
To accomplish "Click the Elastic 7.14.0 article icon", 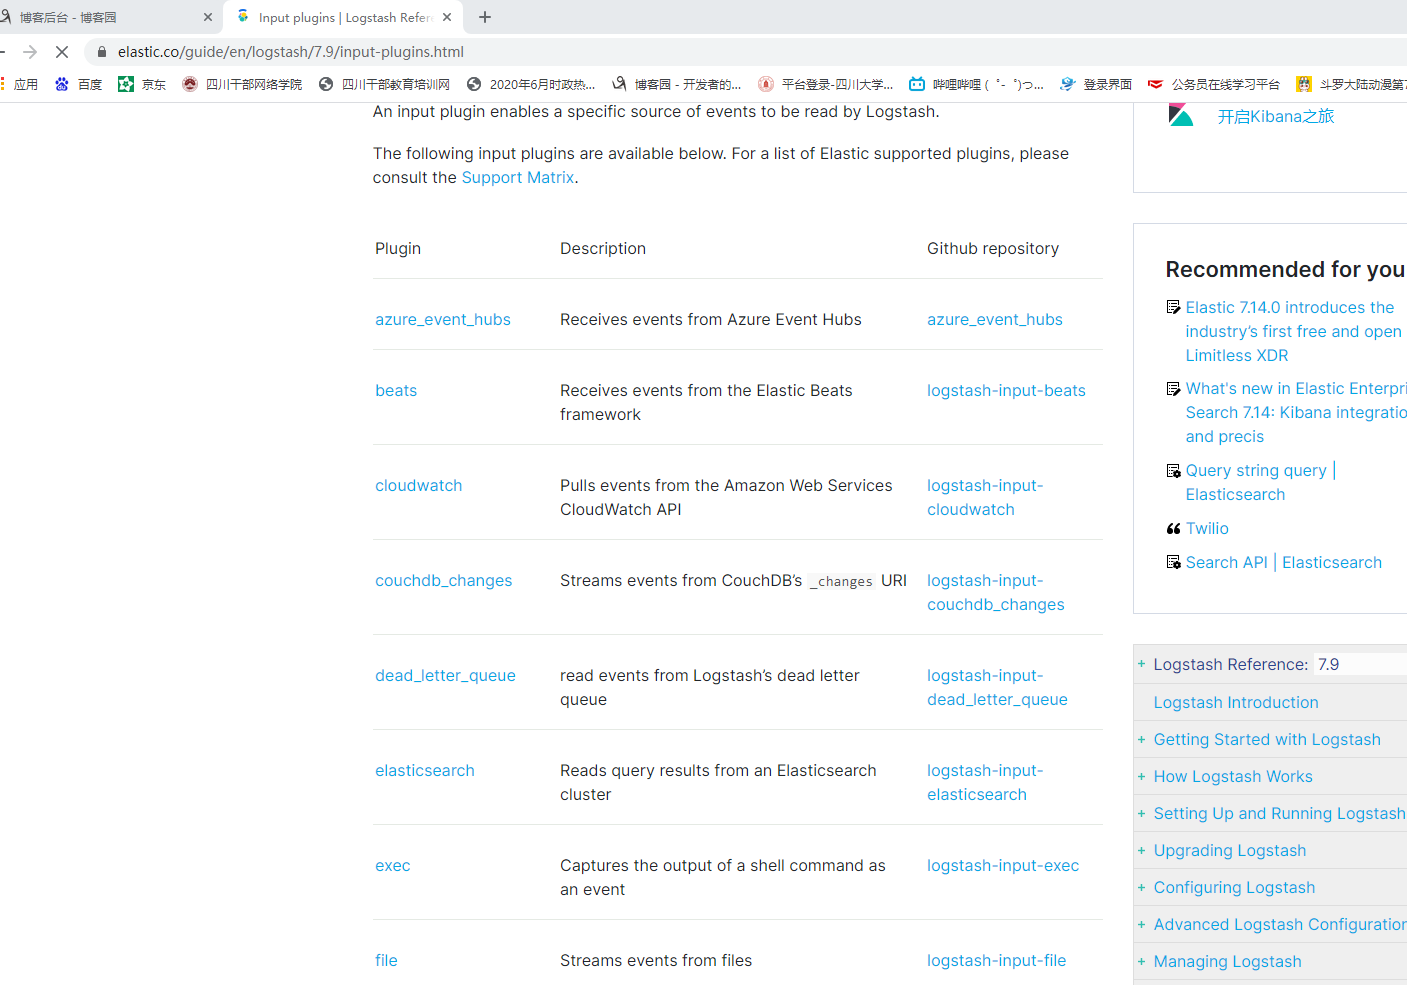I will pos(1173,307).
